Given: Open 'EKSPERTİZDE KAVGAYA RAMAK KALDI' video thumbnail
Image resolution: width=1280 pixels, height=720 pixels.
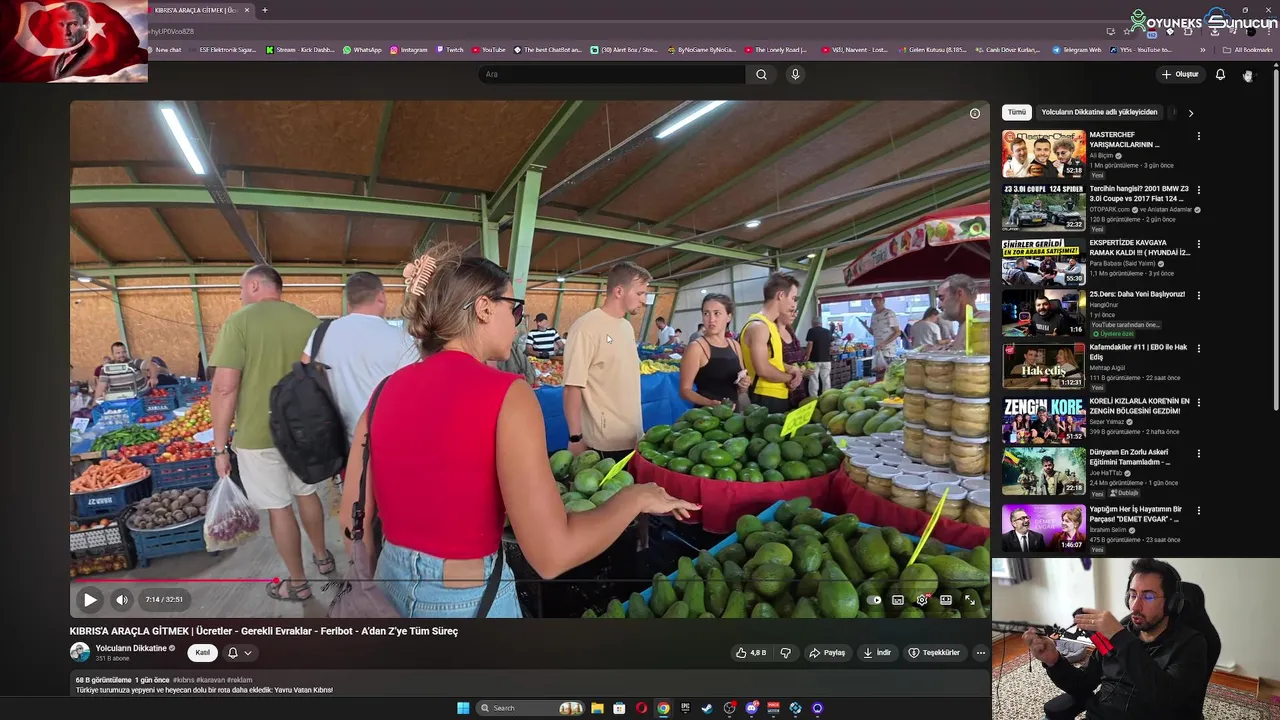Looking at the screenshot, I should point(1044,262).
